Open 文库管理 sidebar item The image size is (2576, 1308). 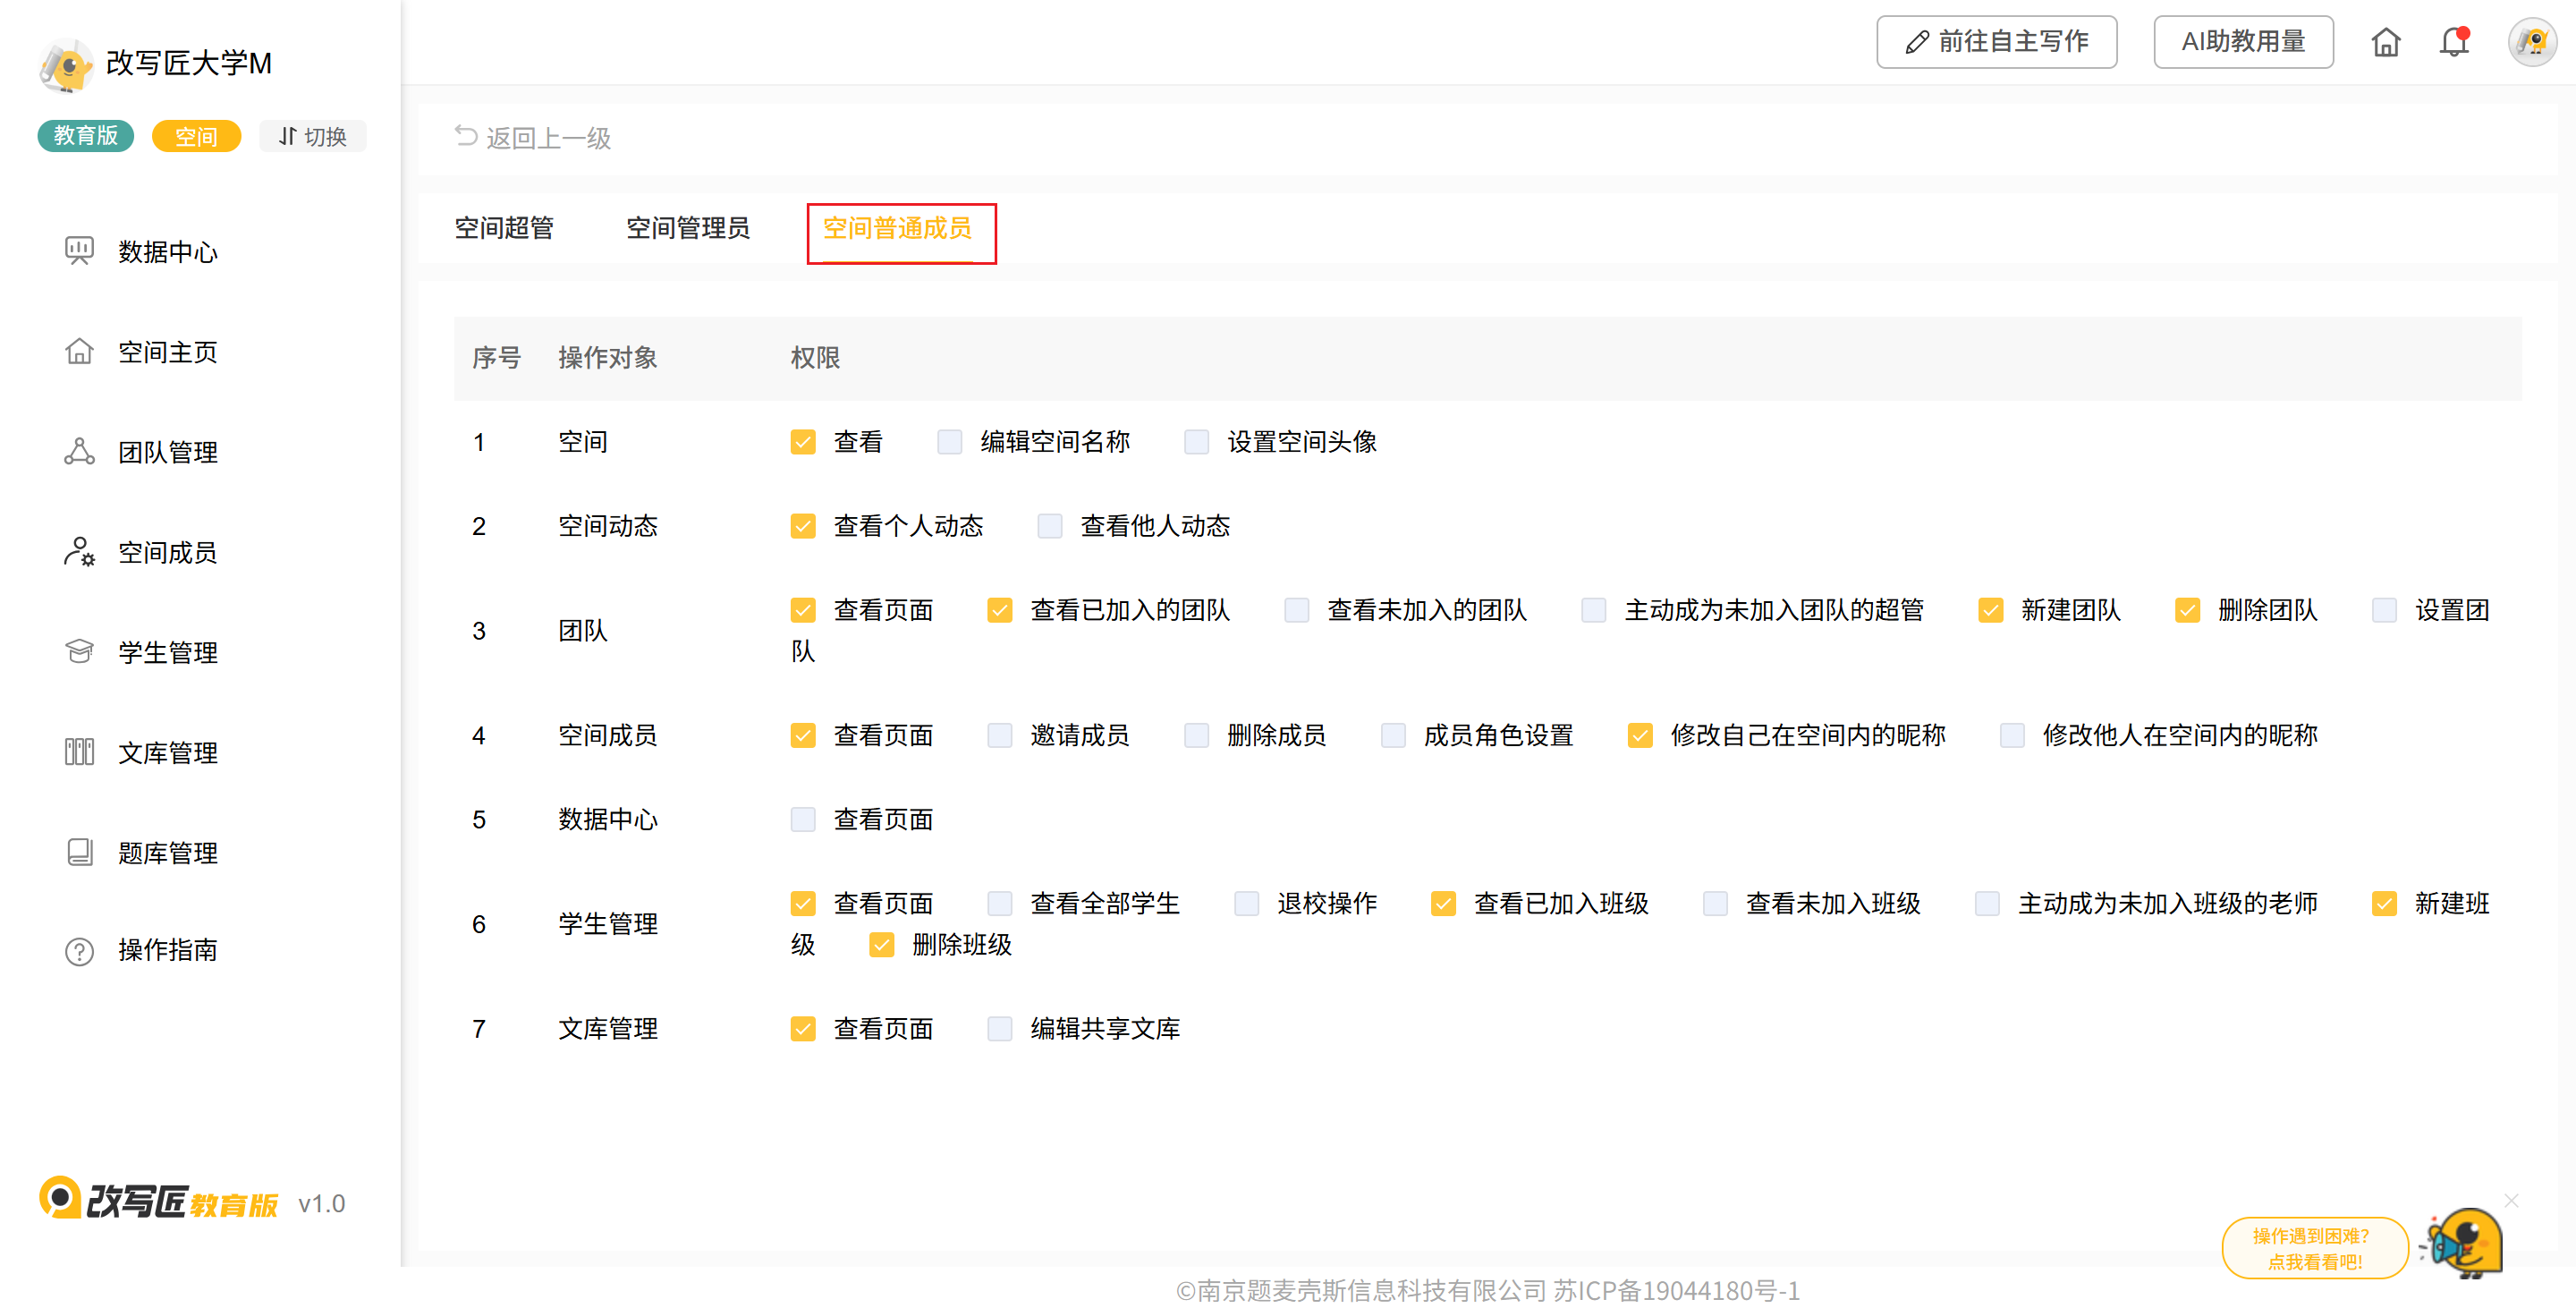point(167,752)
